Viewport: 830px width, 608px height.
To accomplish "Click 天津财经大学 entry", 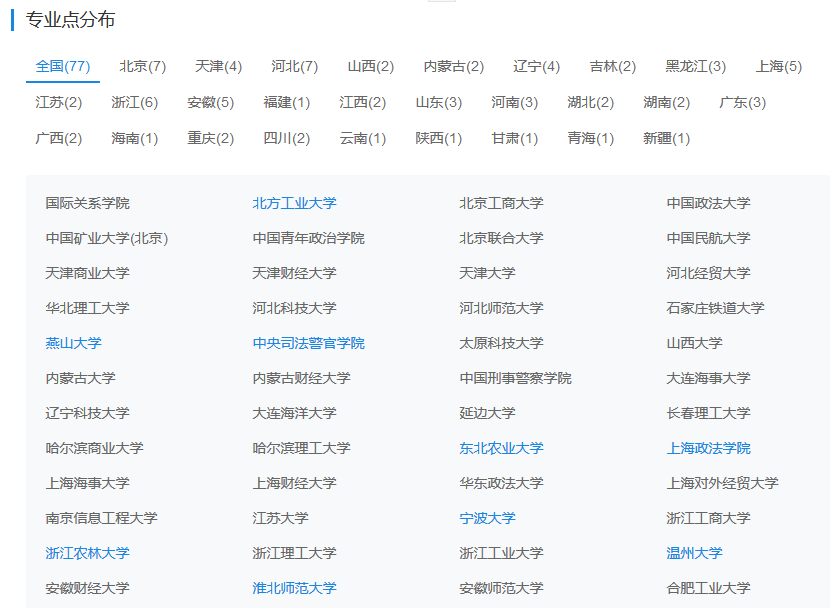I will tap(294, 273).
